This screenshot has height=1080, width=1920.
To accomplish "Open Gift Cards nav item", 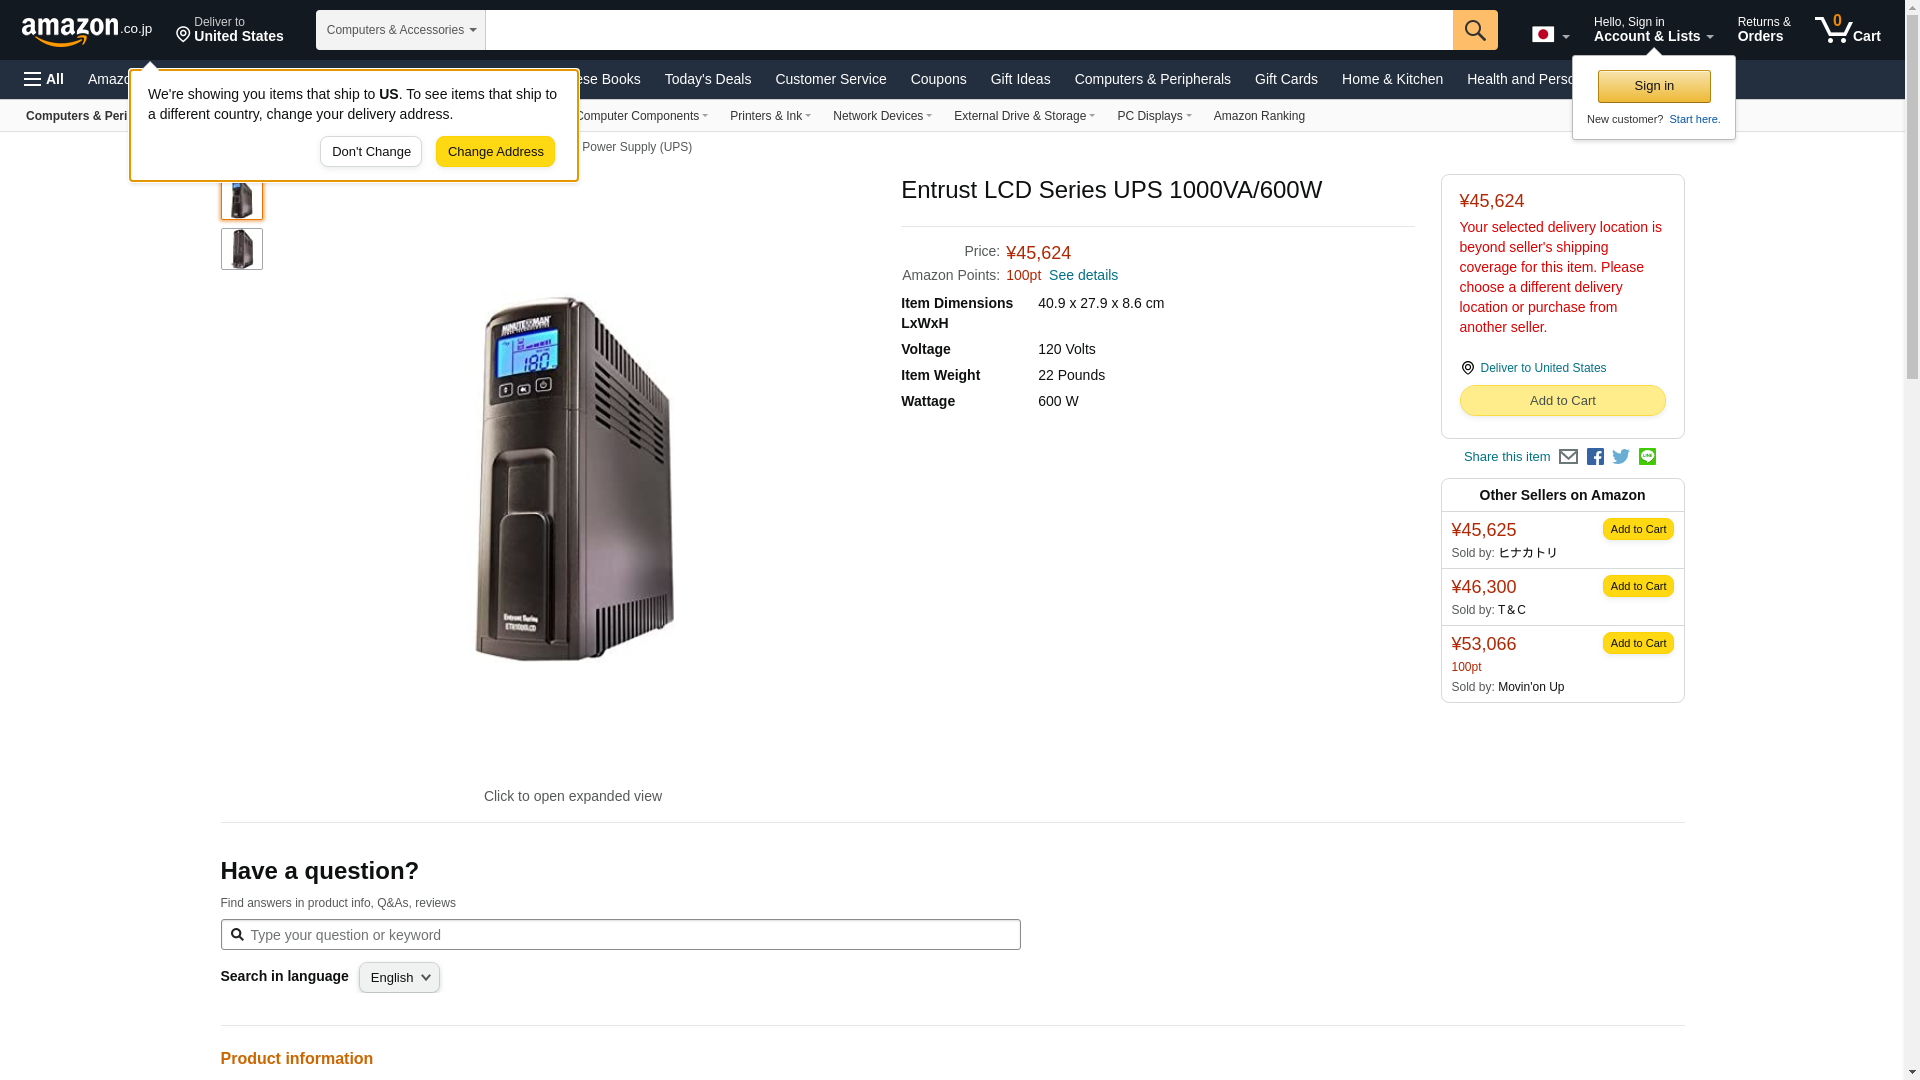I will pyautogui.click(x=1285, y=79).
